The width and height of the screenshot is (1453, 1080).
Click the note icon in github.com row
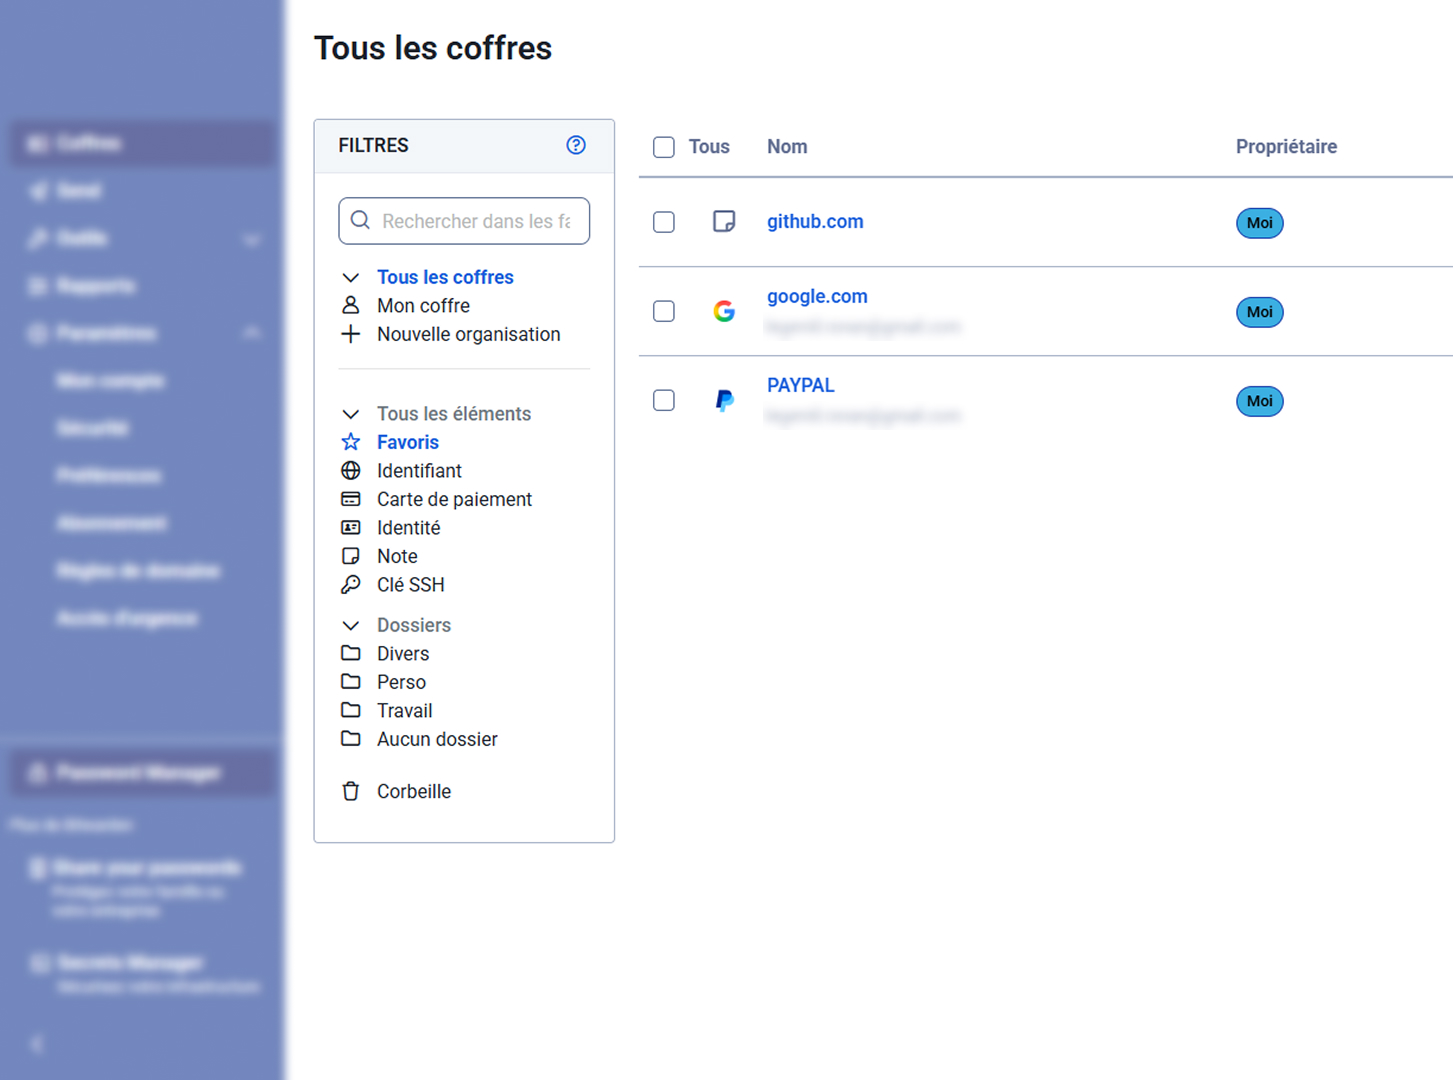tap(724, 222)
